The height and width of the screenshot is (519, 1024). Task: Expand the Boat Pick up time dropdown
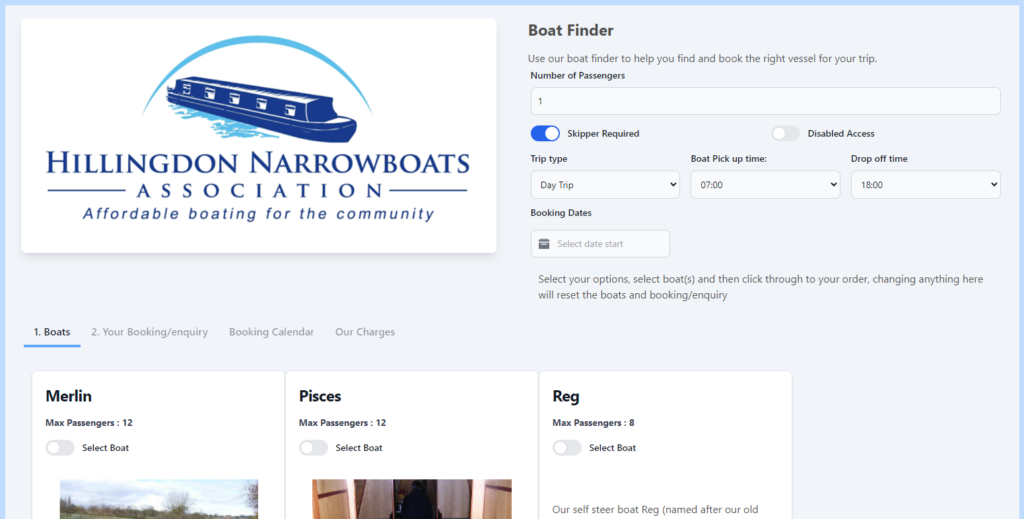[765, 185]
